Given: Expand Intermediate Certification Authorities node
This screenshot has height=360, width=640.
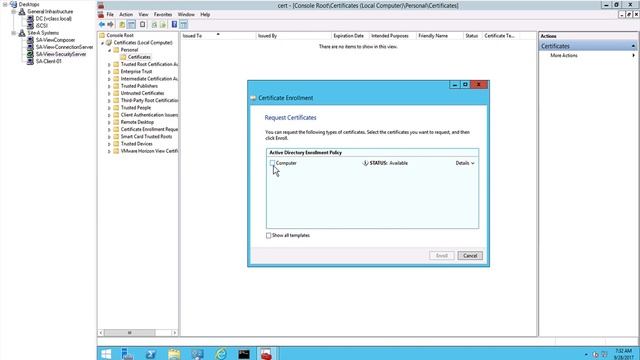Looking at the screenshot, I should tap(109, 79).
